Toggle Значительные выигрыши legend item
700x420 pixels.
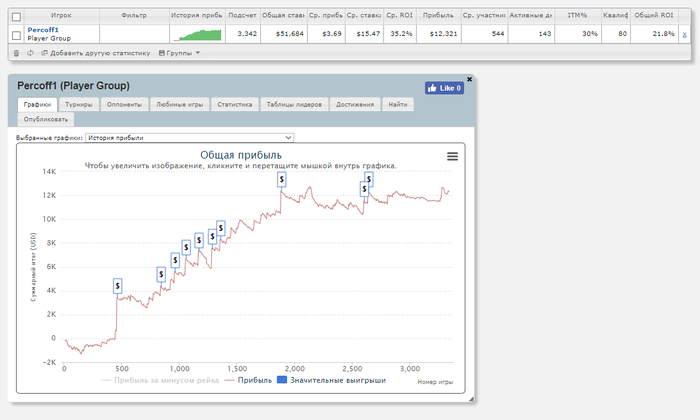(332, 380)
